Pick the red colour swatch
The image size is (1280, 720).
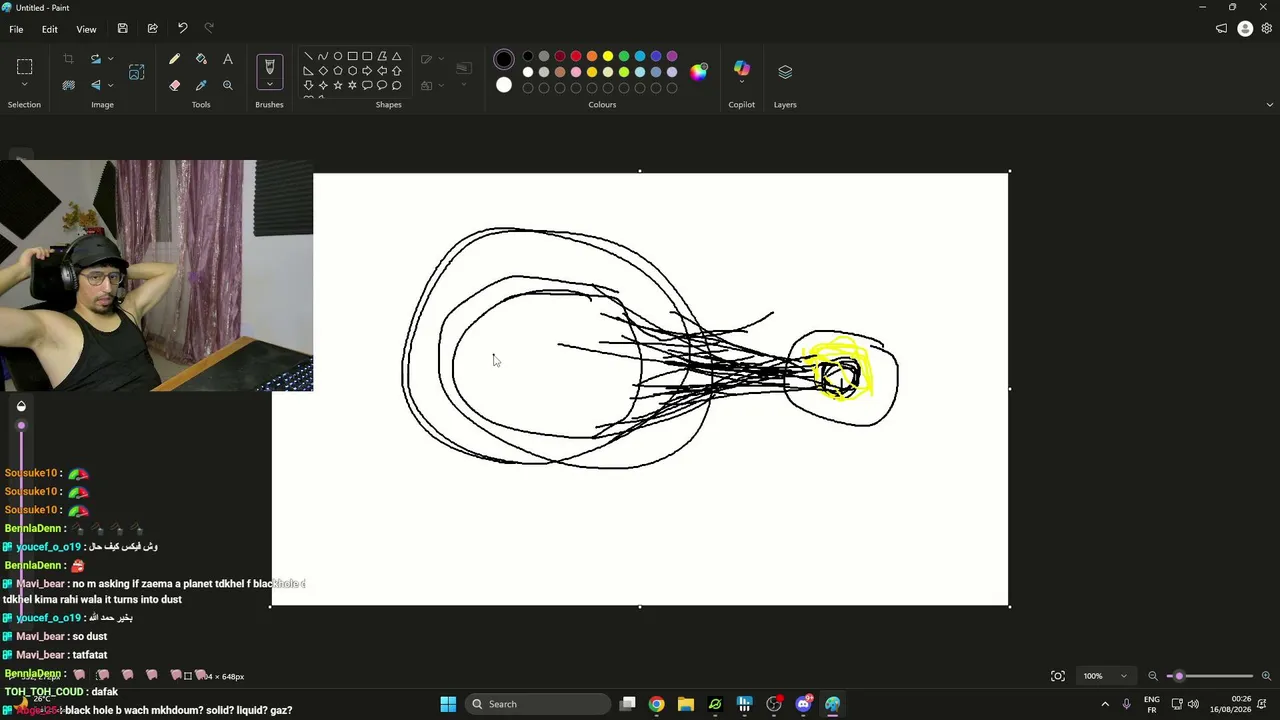click(576, 56)
